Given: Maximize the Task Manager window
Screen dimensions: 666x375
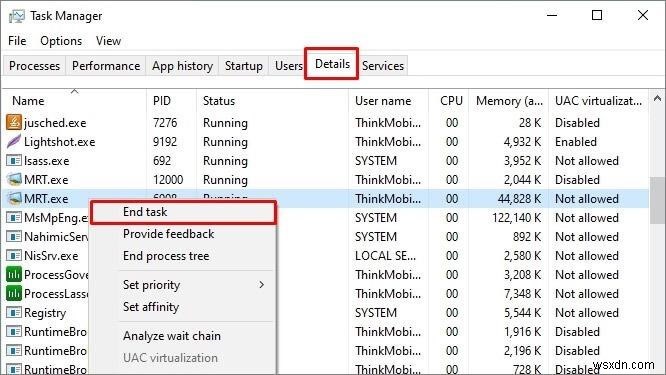Looking at the screenshot, I should click(x=597, y=16).
